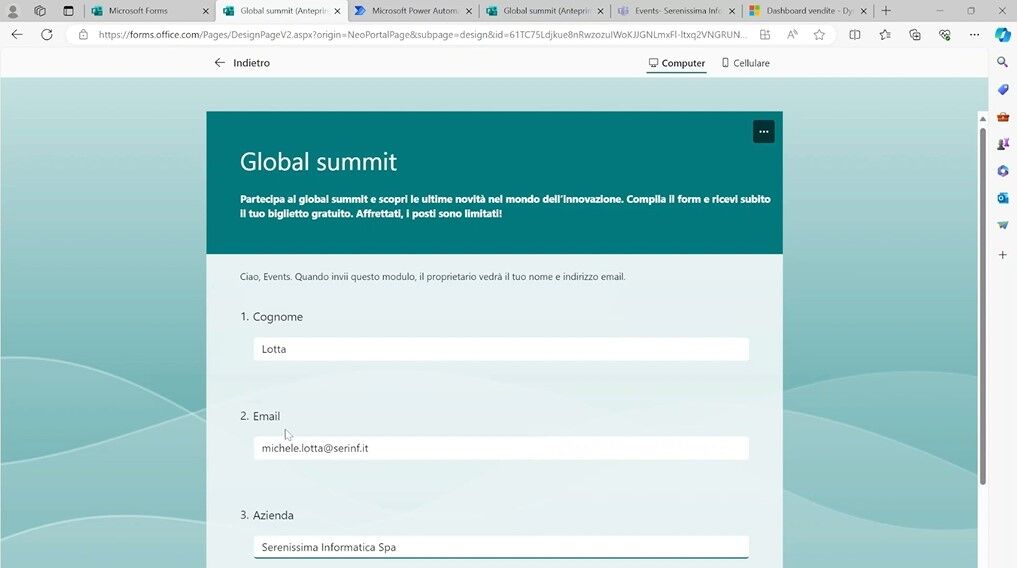Click the page vertical scrollbar
Screen dimensions: 1017x568
point(982,300)
